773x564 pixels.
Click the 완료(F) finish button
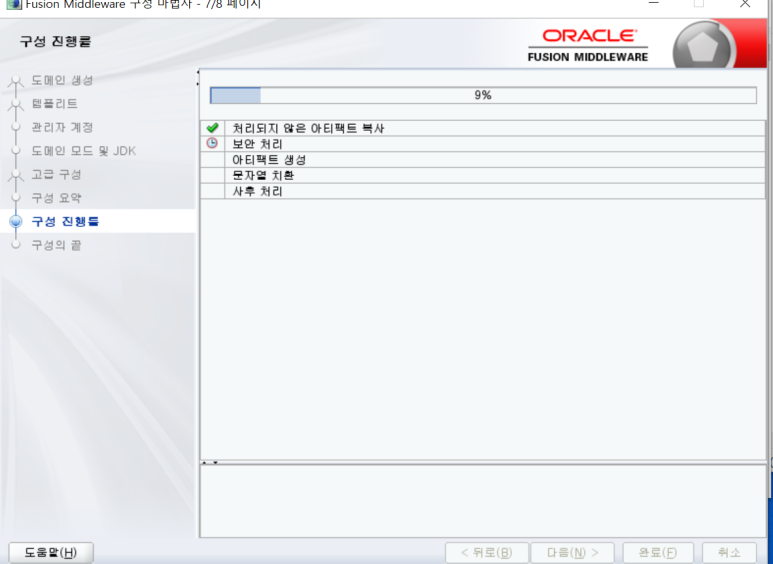658,553
